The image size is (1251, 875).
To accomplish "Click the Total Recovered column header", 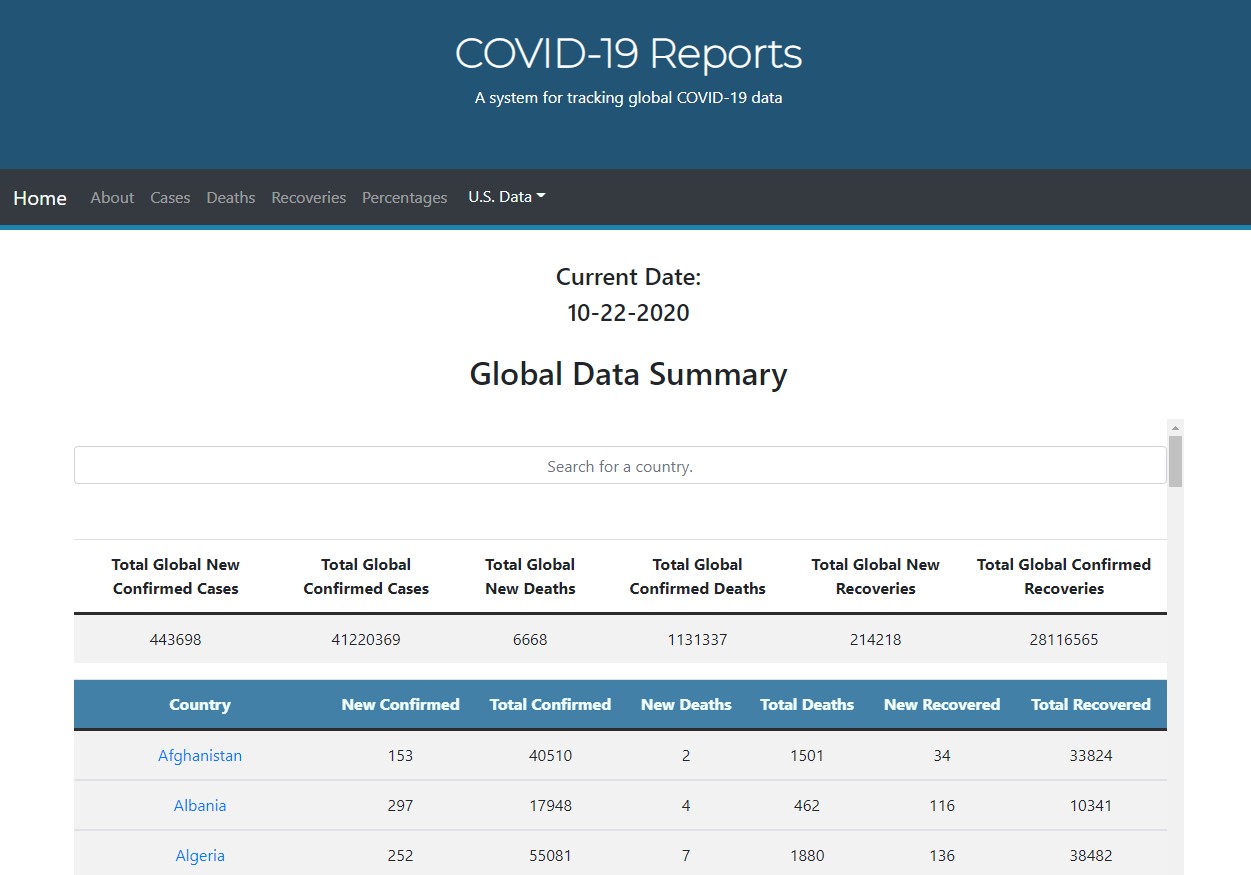I will 1091,705.
